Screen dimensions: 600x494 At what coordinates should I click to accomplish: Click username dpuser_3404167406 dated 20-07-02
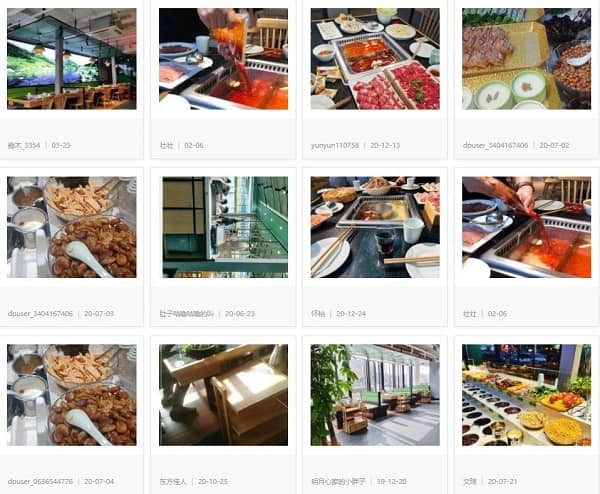(x=495, y=145)
